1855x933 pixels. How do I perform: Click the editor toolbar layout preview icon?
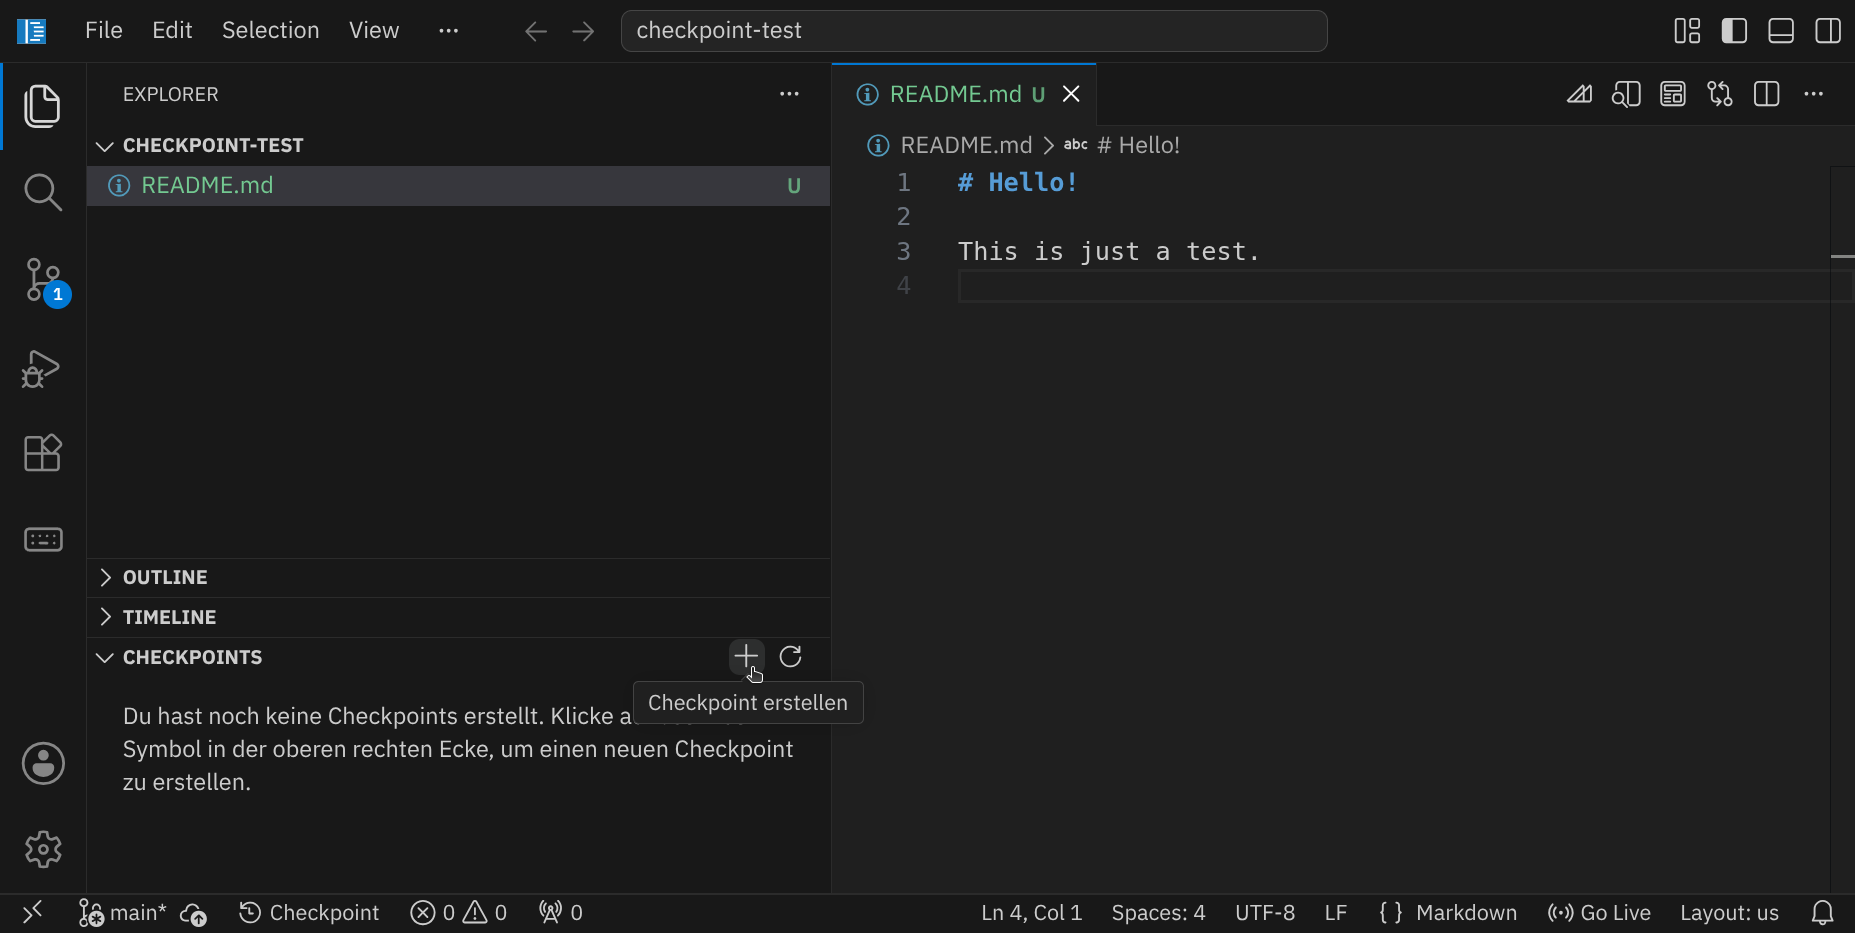coord(1673,94)
